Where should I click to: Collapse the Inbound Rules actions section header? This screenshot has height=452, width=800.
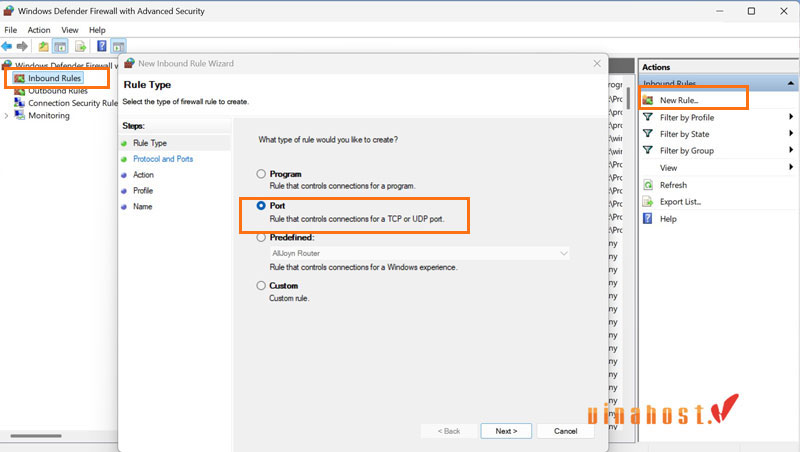[x=790, y=83]
